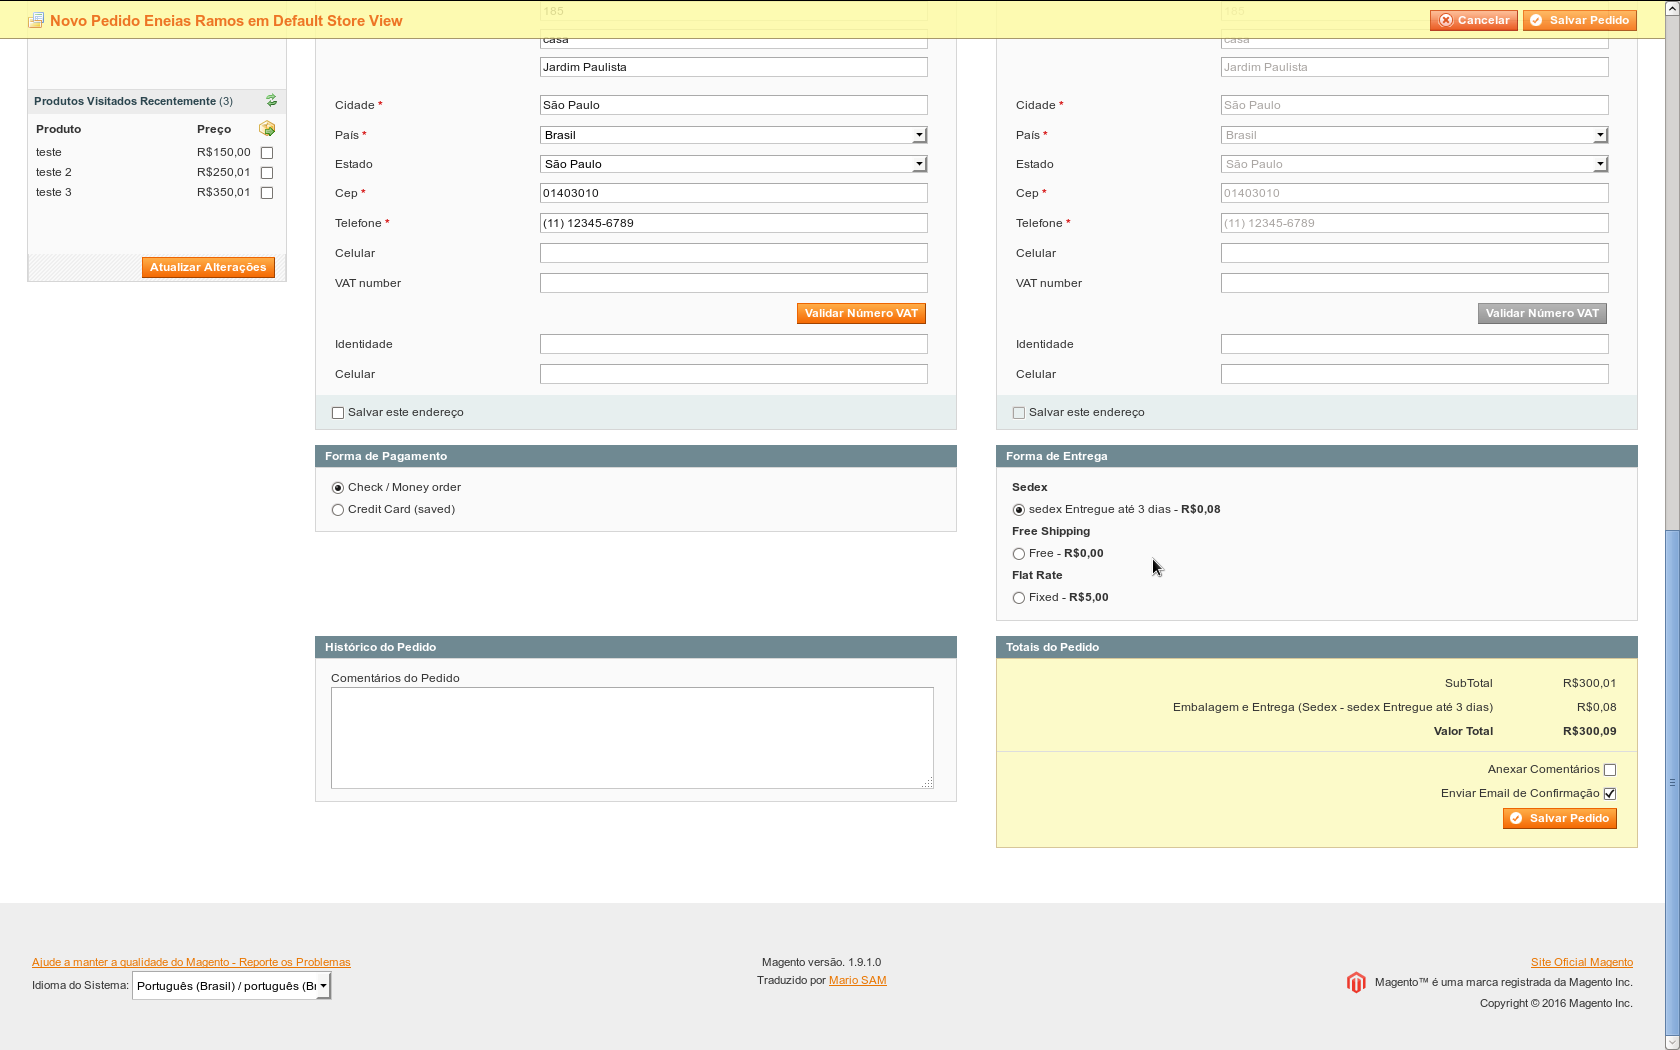Viewport: 1680px width, 1050px height.
Task: Choose Fixed R$5,00 flat rate shipping
Action: (x=1019, y=598)
